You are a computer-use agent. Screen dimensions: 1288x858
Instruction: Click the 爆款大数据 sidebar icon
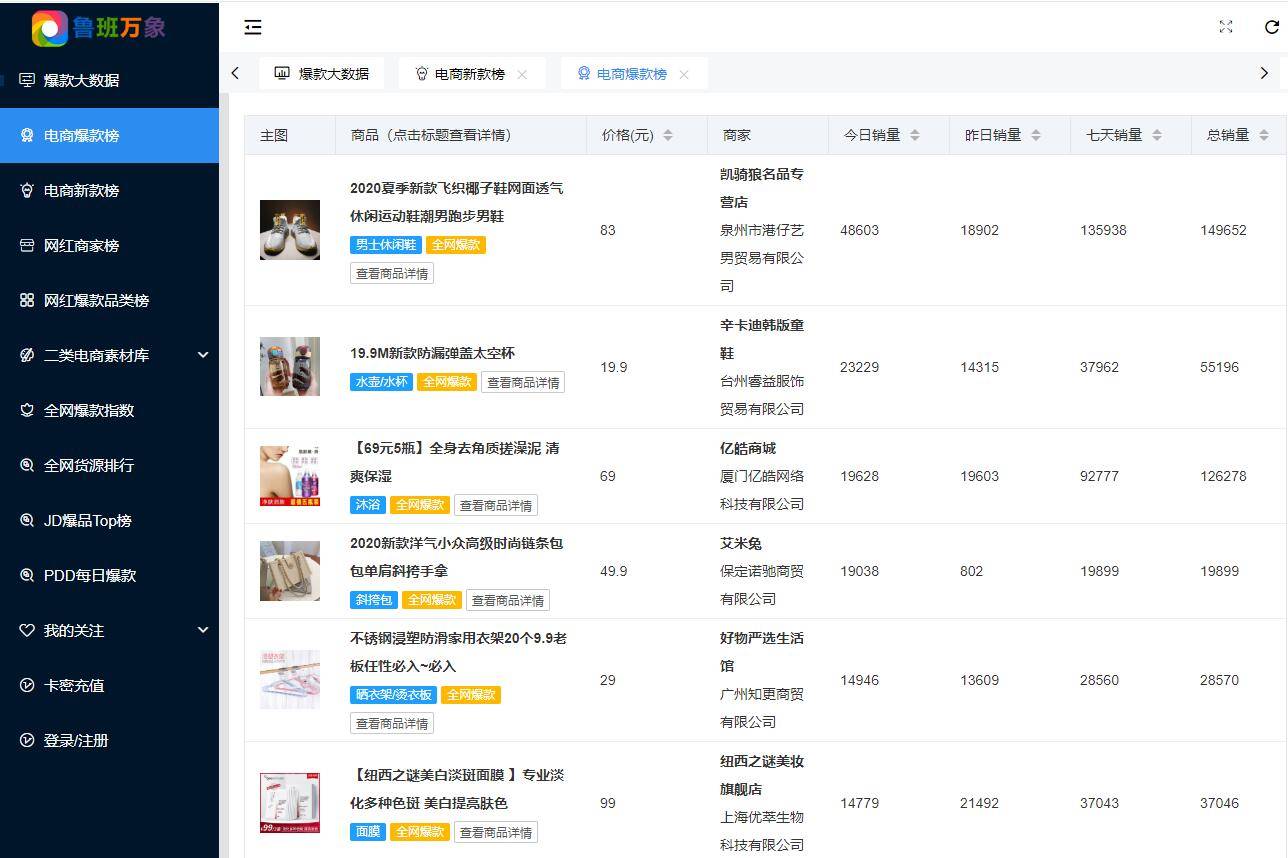coord(27,80)
